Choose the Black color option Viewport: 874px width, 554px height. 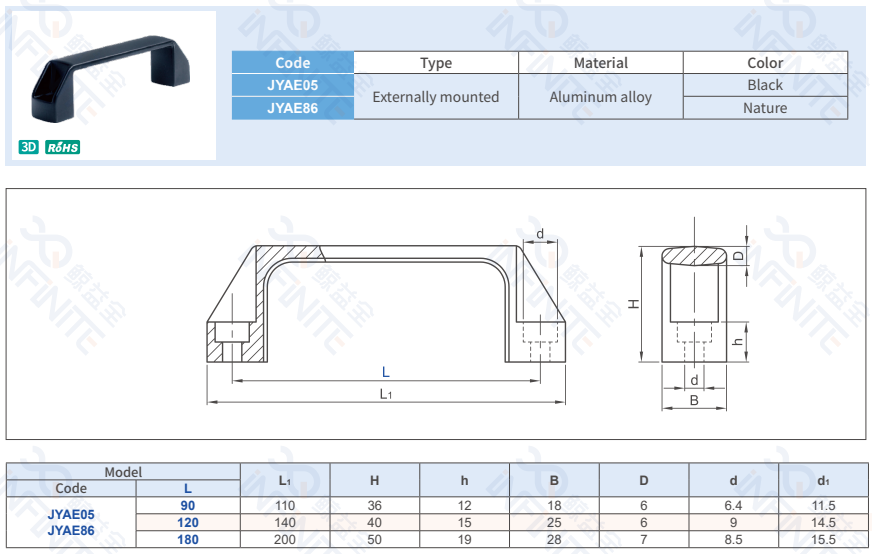pyautogui.click(x=765, y=85)
